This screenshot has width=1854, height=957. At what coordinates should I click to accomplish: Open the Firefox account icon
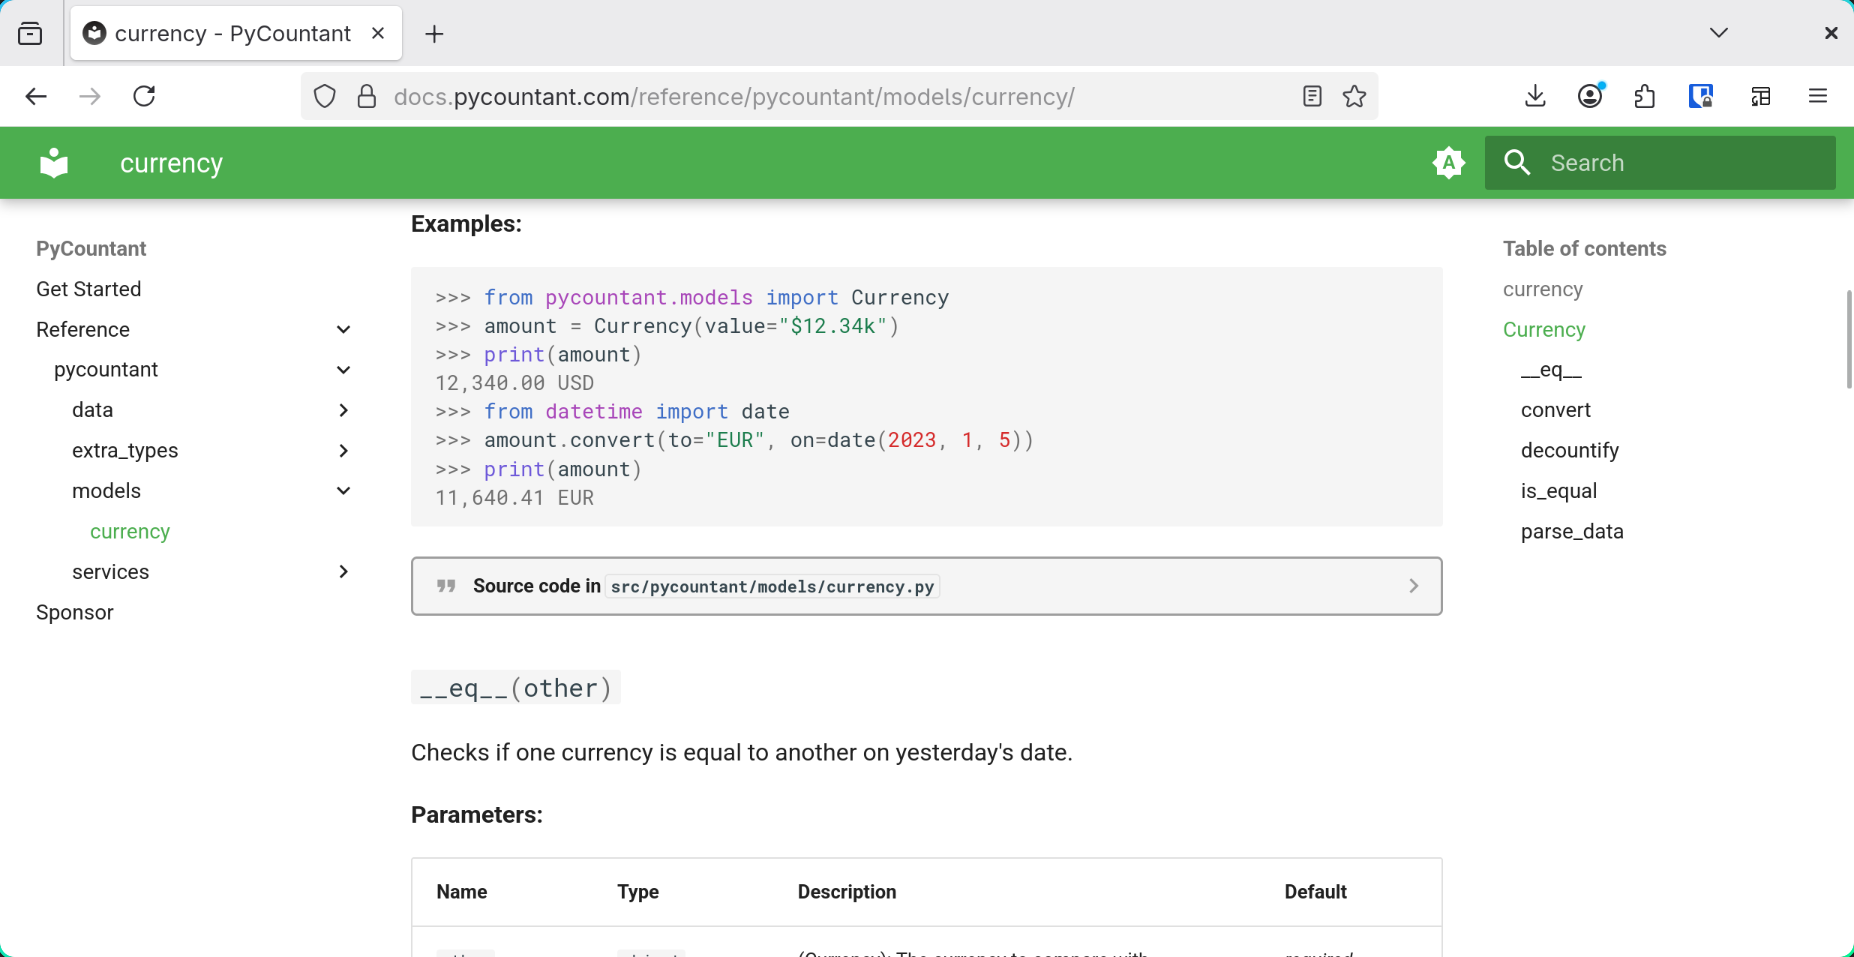tap(1590, 97)
